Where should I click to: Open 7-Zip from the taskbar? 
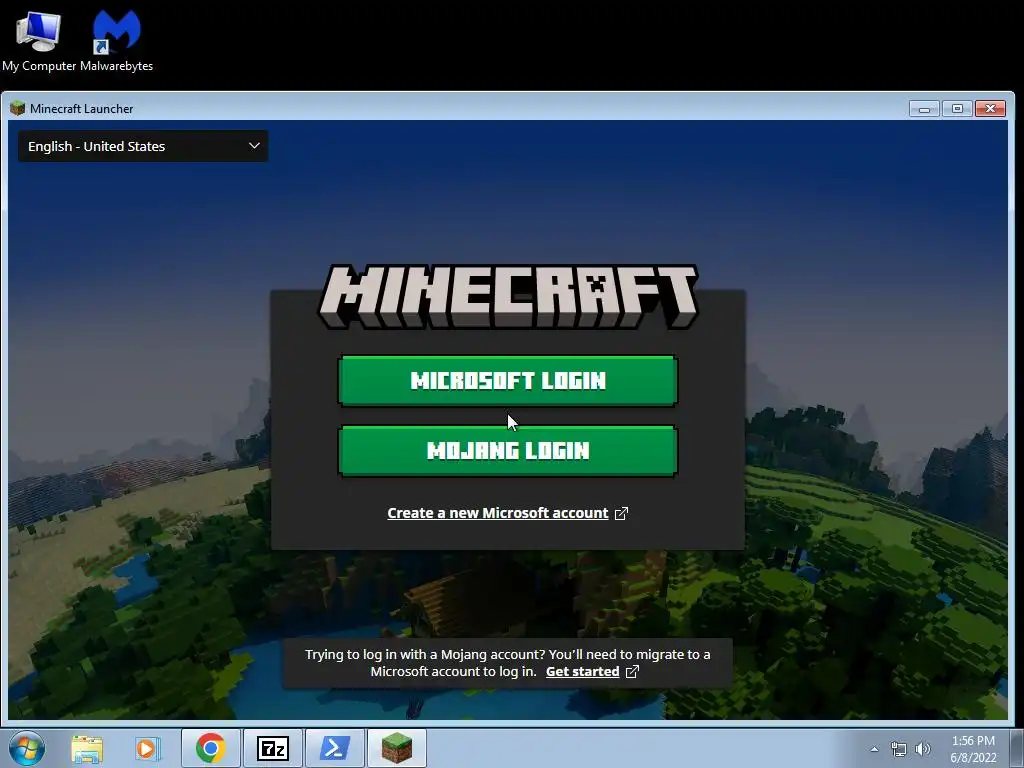pyautogui.click(x=273, y=748)
